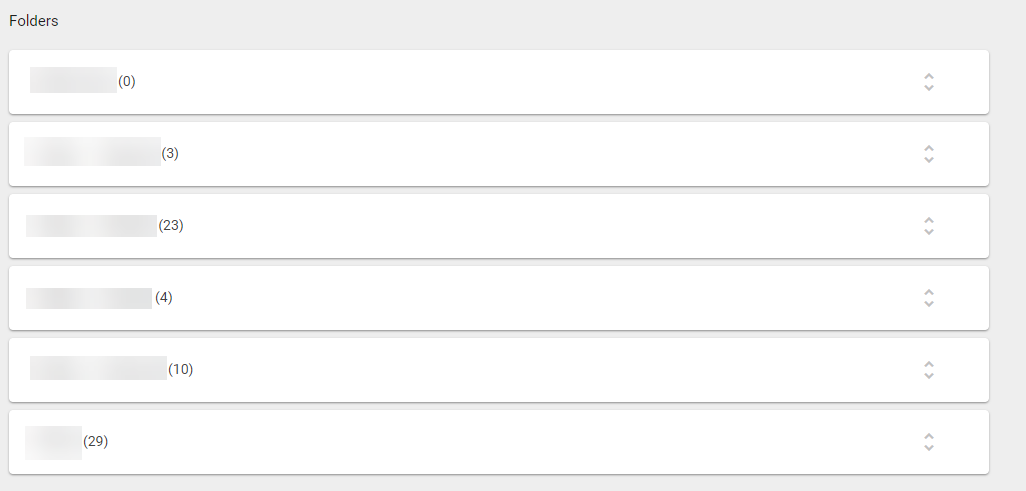Viewport: 1026px width, 491px height.
Task: Expand the folder showing (3) items
Action: tap(929, 154)
